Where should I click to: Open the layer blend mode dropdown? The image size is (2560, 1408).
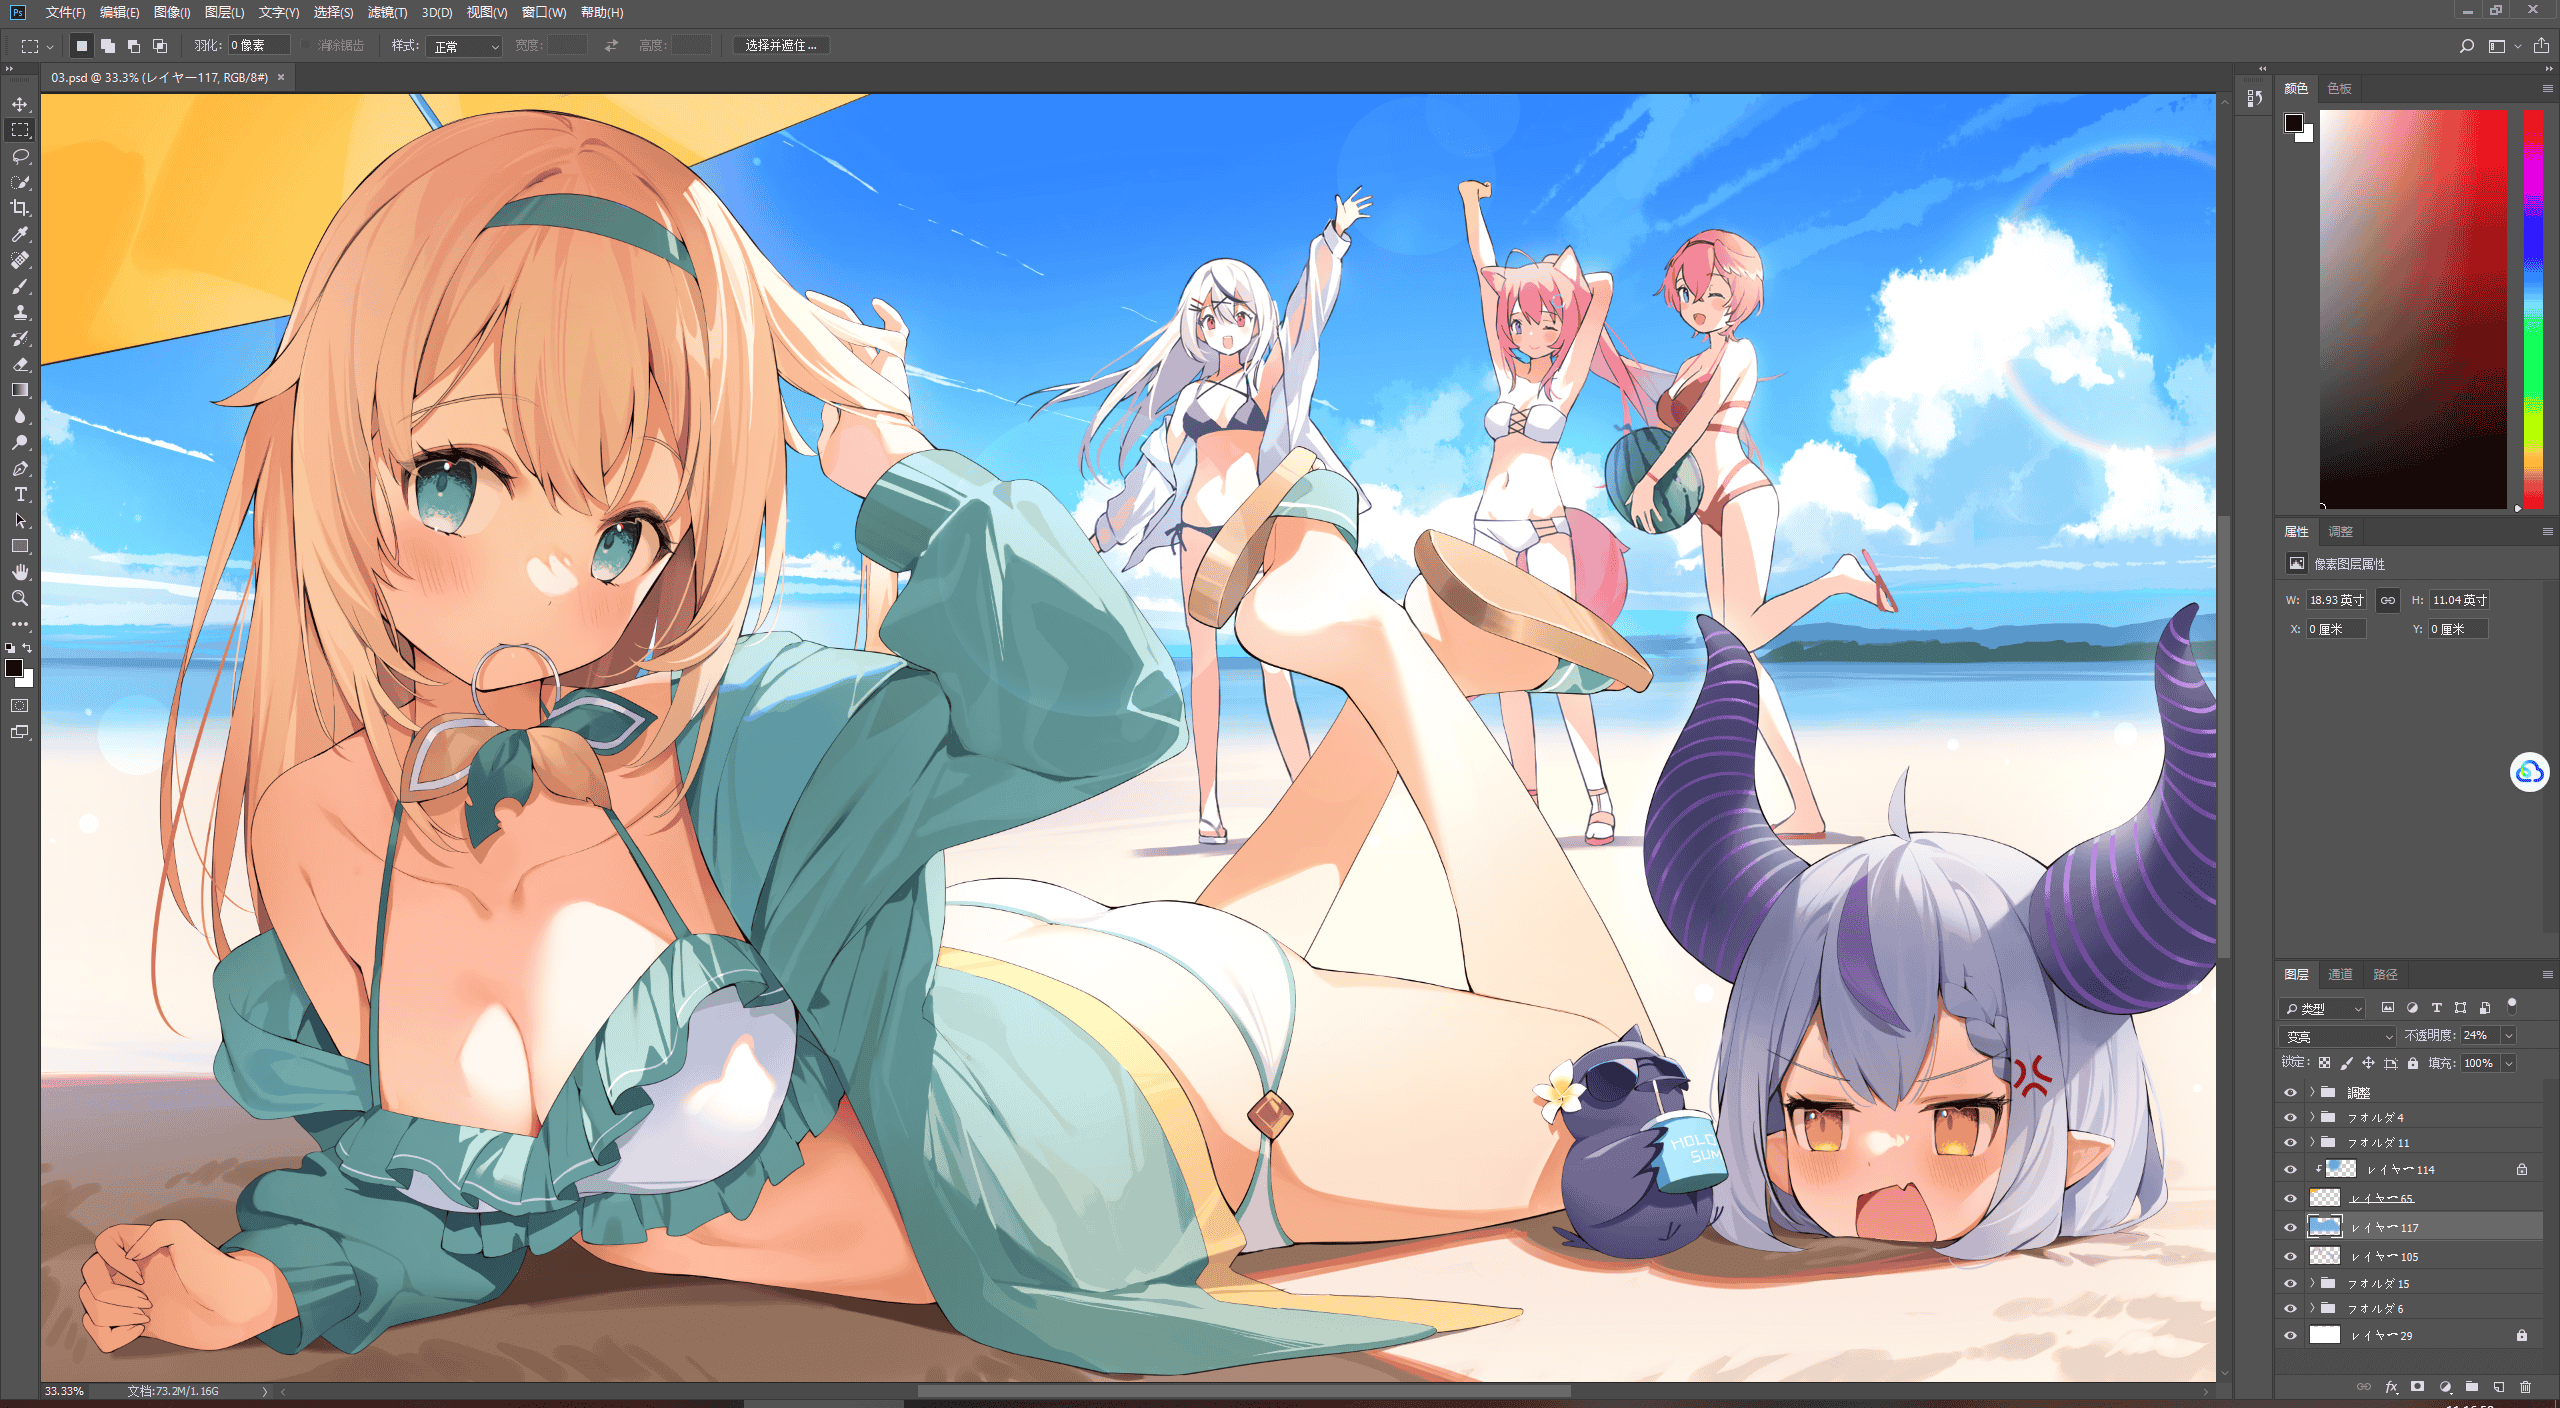[2338, 1036]
